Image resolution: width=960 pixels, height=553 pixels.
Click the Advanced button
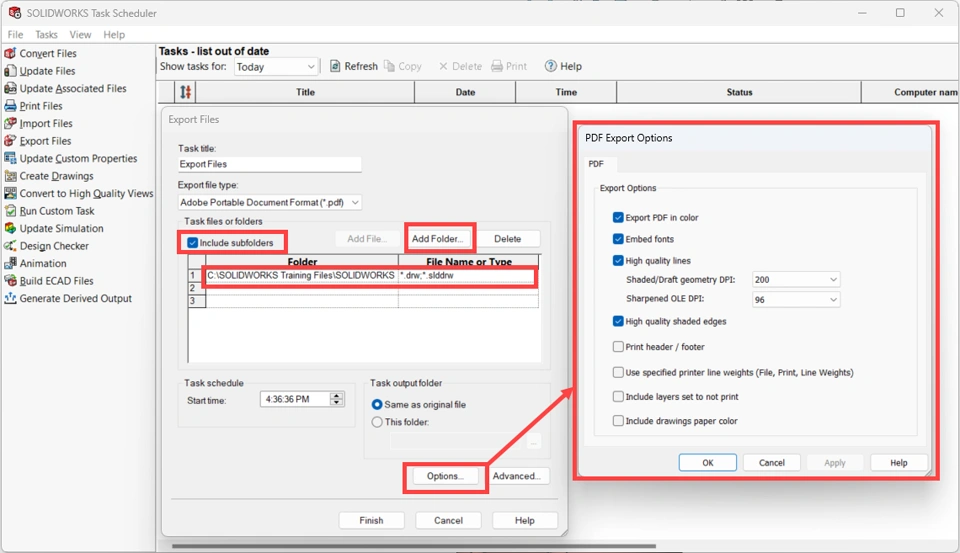516,476
